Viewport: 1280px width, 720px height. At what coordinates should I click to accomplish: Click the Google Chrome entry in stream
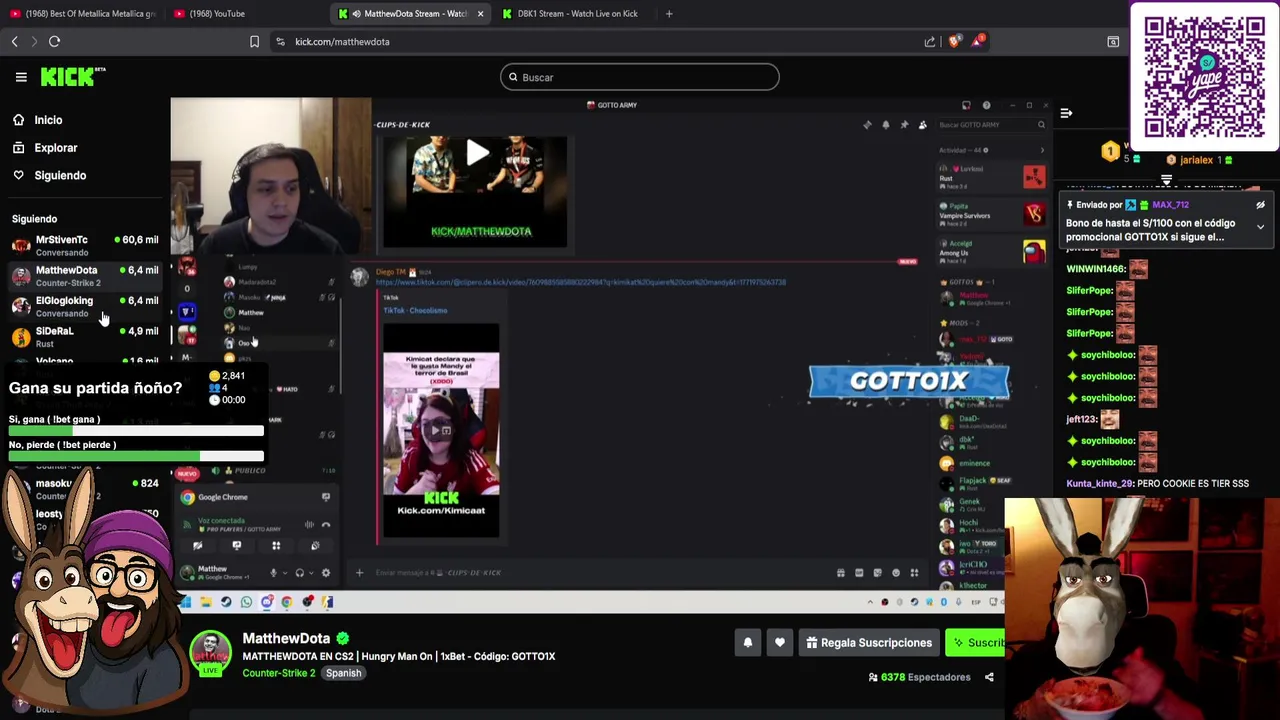(x=222, y=497)
